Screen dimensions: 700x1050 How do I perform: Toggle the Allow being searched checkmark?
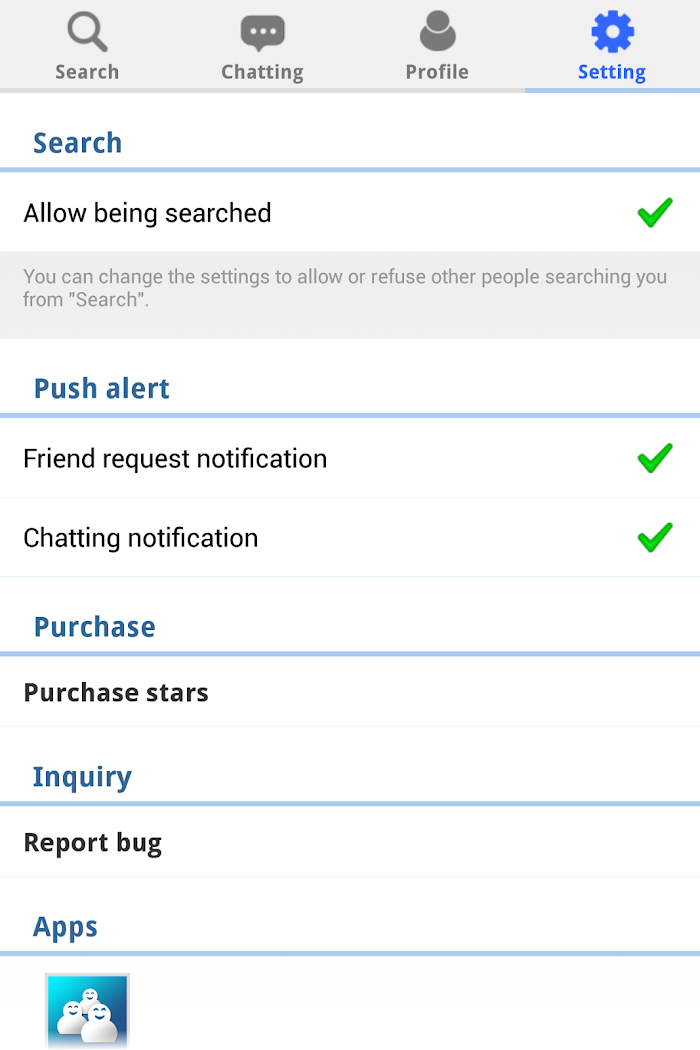pyautogui.click(x=654, y=213)
